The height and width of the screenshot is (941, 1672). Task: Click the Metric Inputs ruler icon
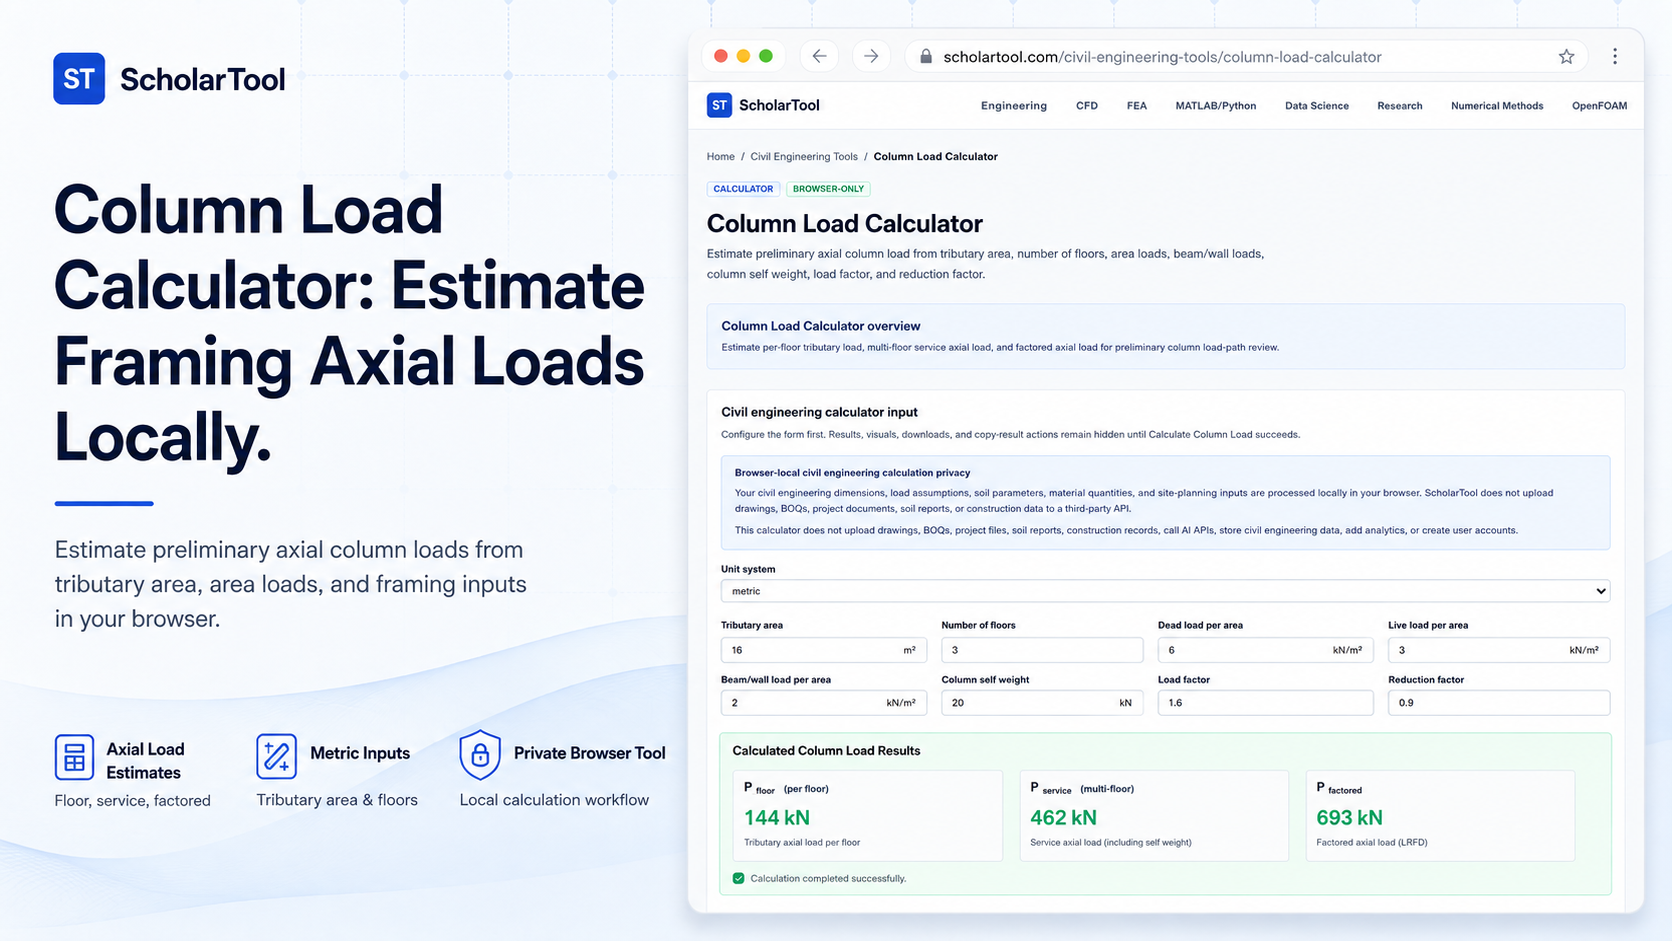(x=276, y=756)
